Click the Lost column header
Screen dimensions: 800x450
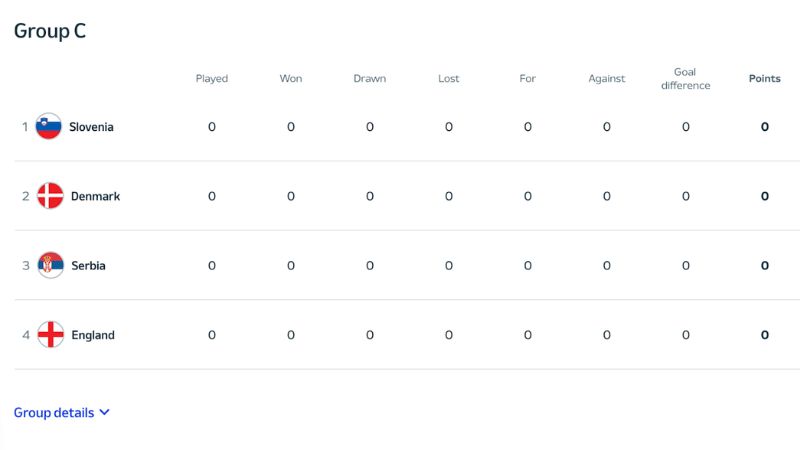pos(448,79)
